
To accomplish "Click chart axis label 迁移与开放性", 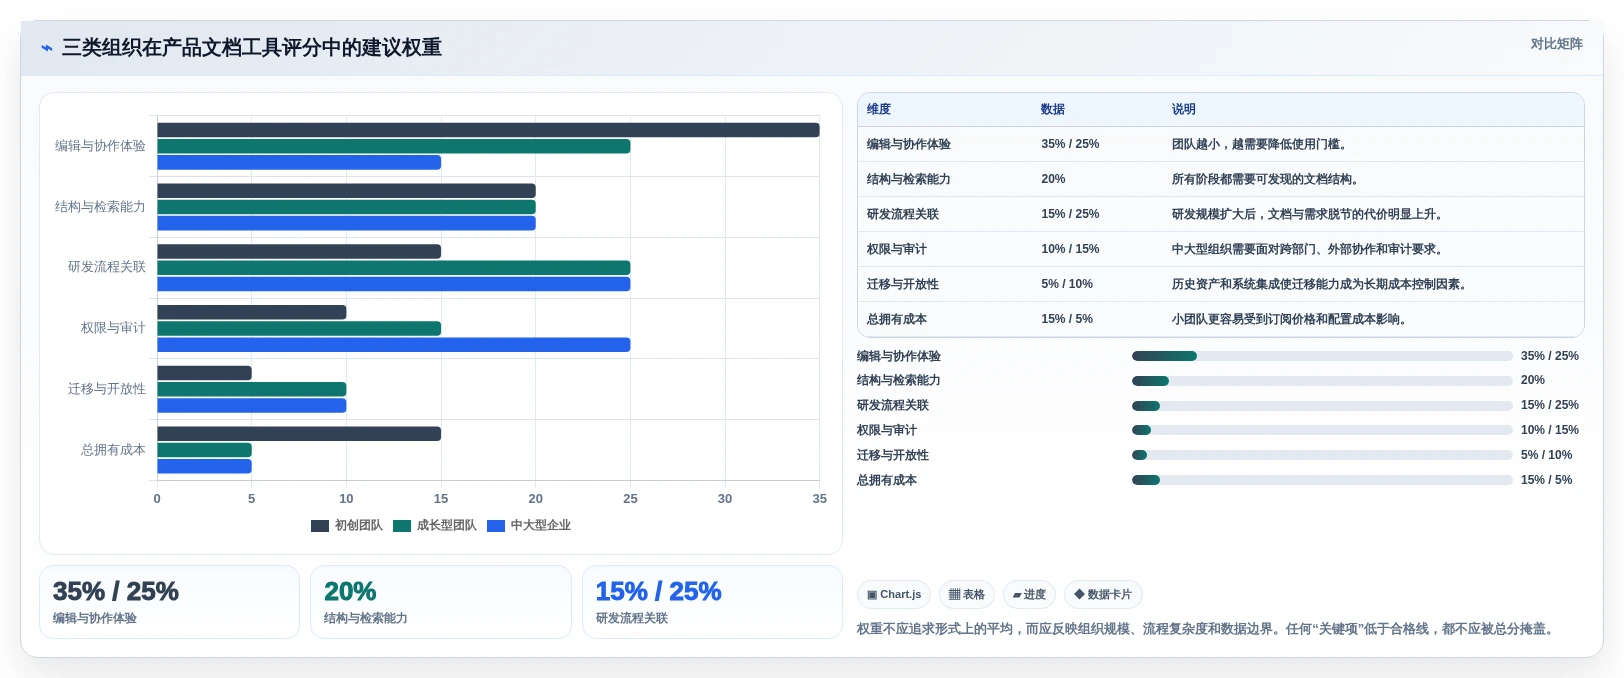I will [107, 389].
